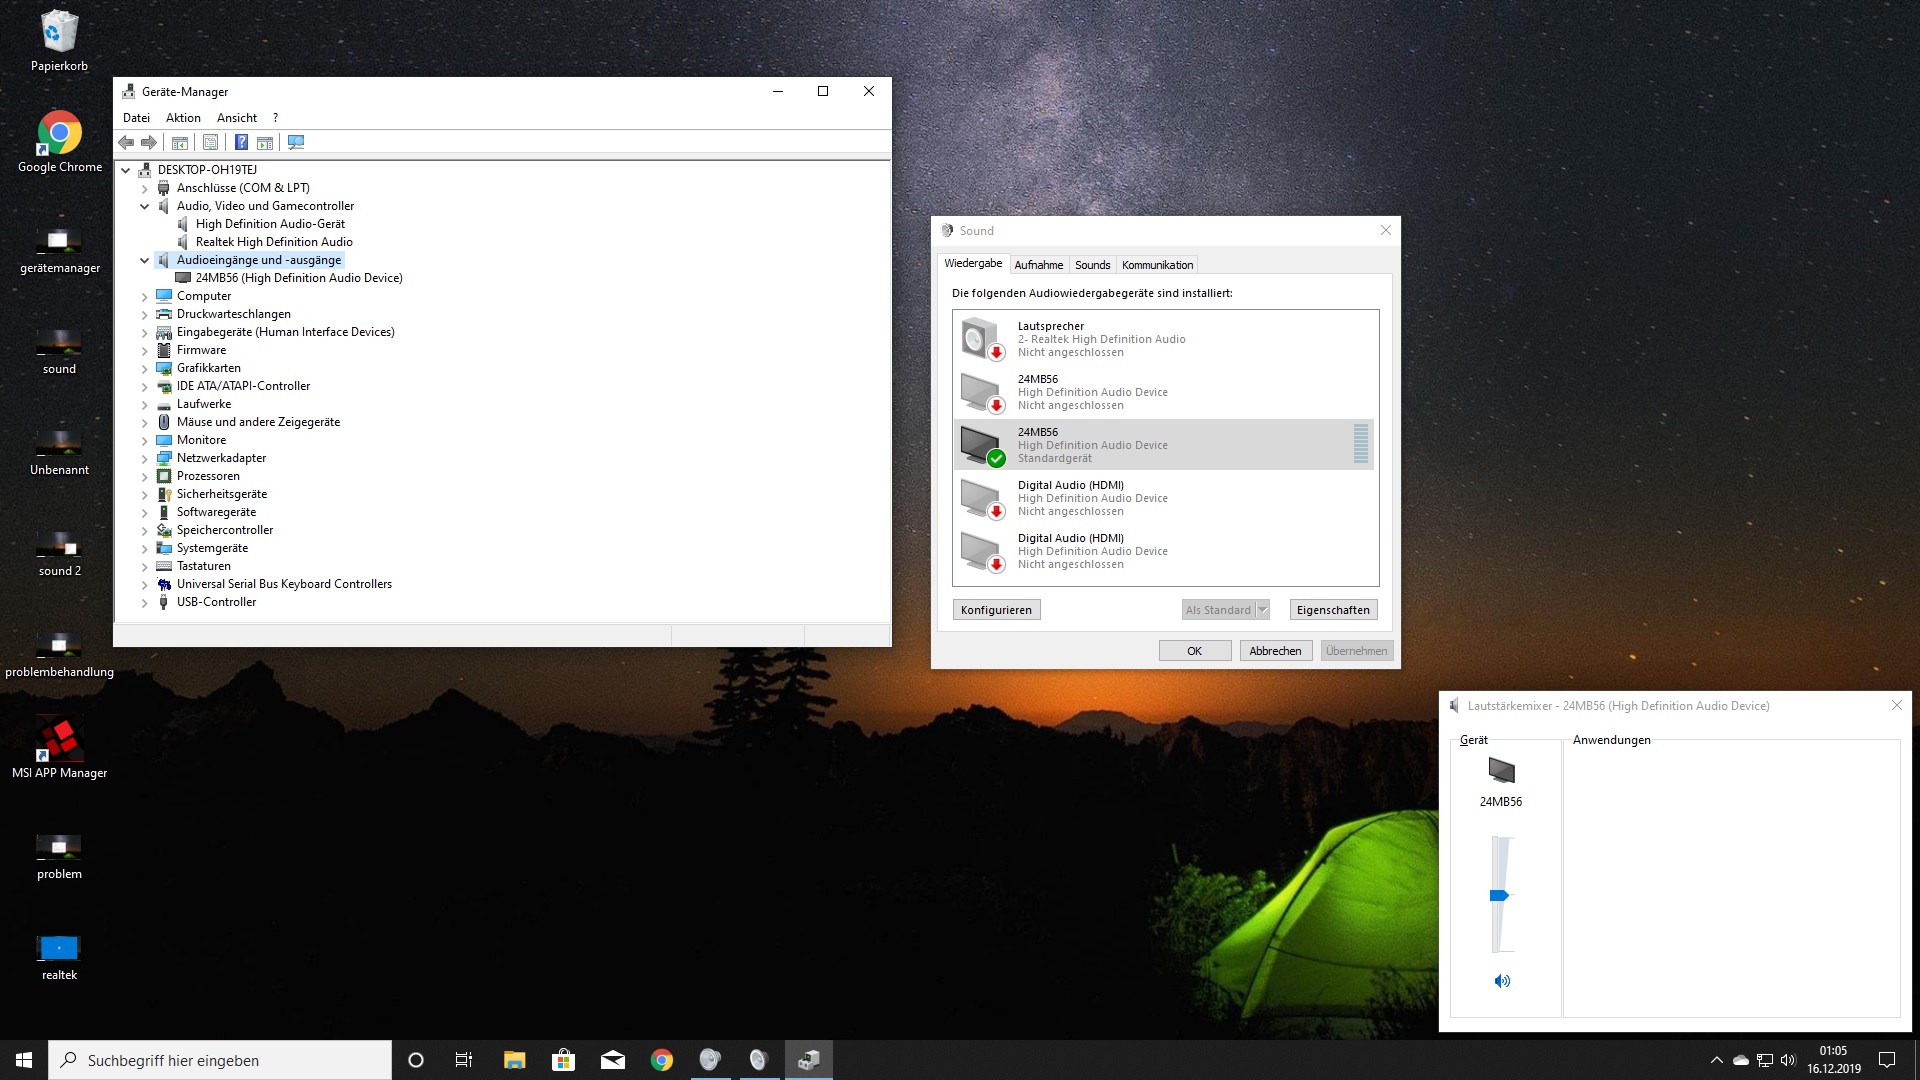Click Scan for hardware changes toolbar icon
This screenshot has width=1920, height=1080.
[296, 142]
